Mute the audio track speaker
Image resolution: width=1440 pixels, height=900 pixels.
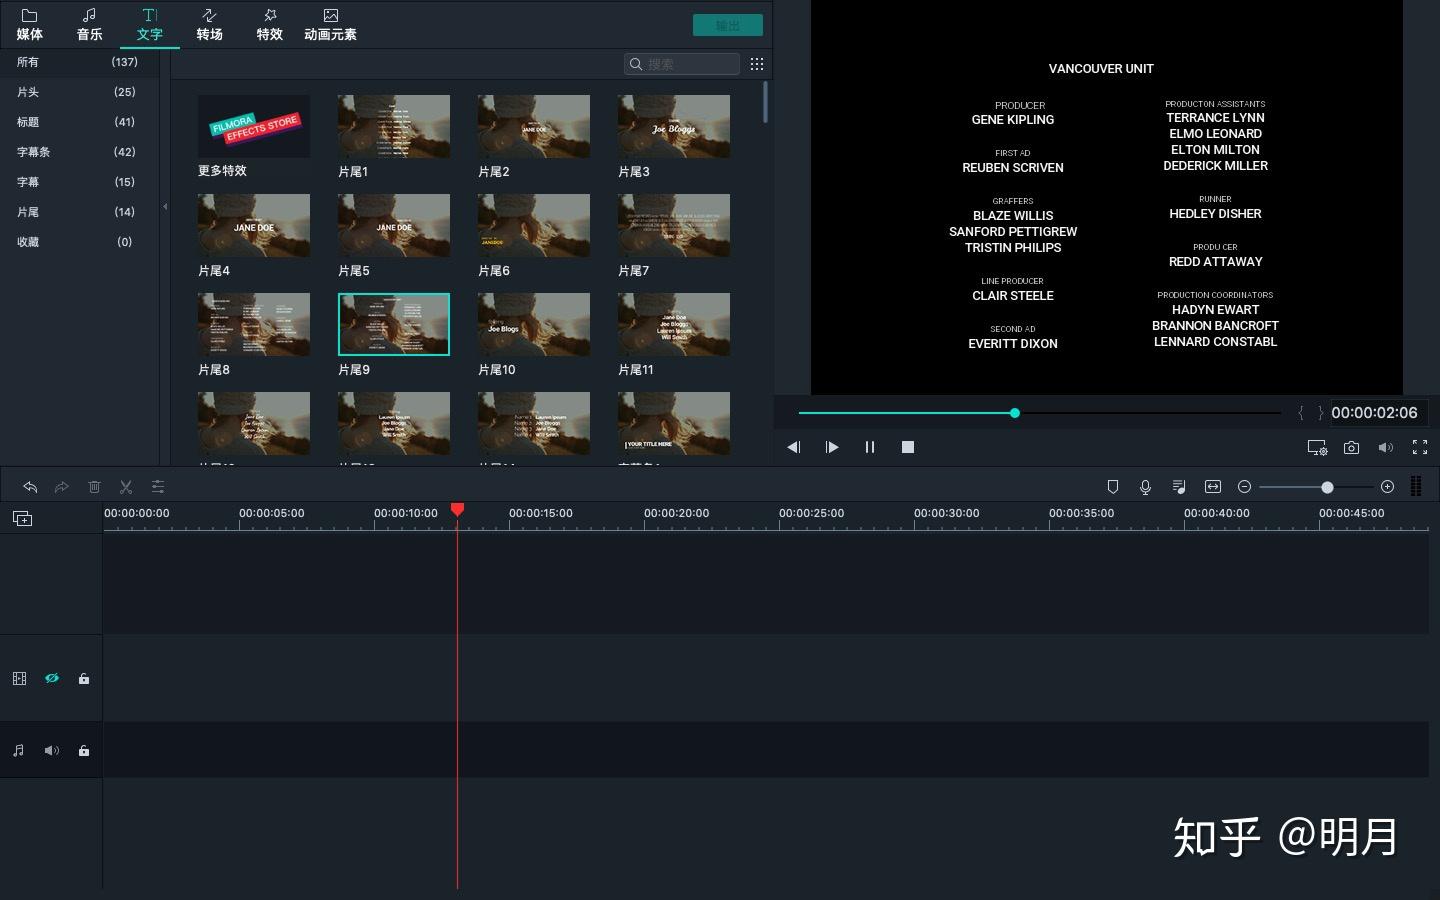point(52,750)
